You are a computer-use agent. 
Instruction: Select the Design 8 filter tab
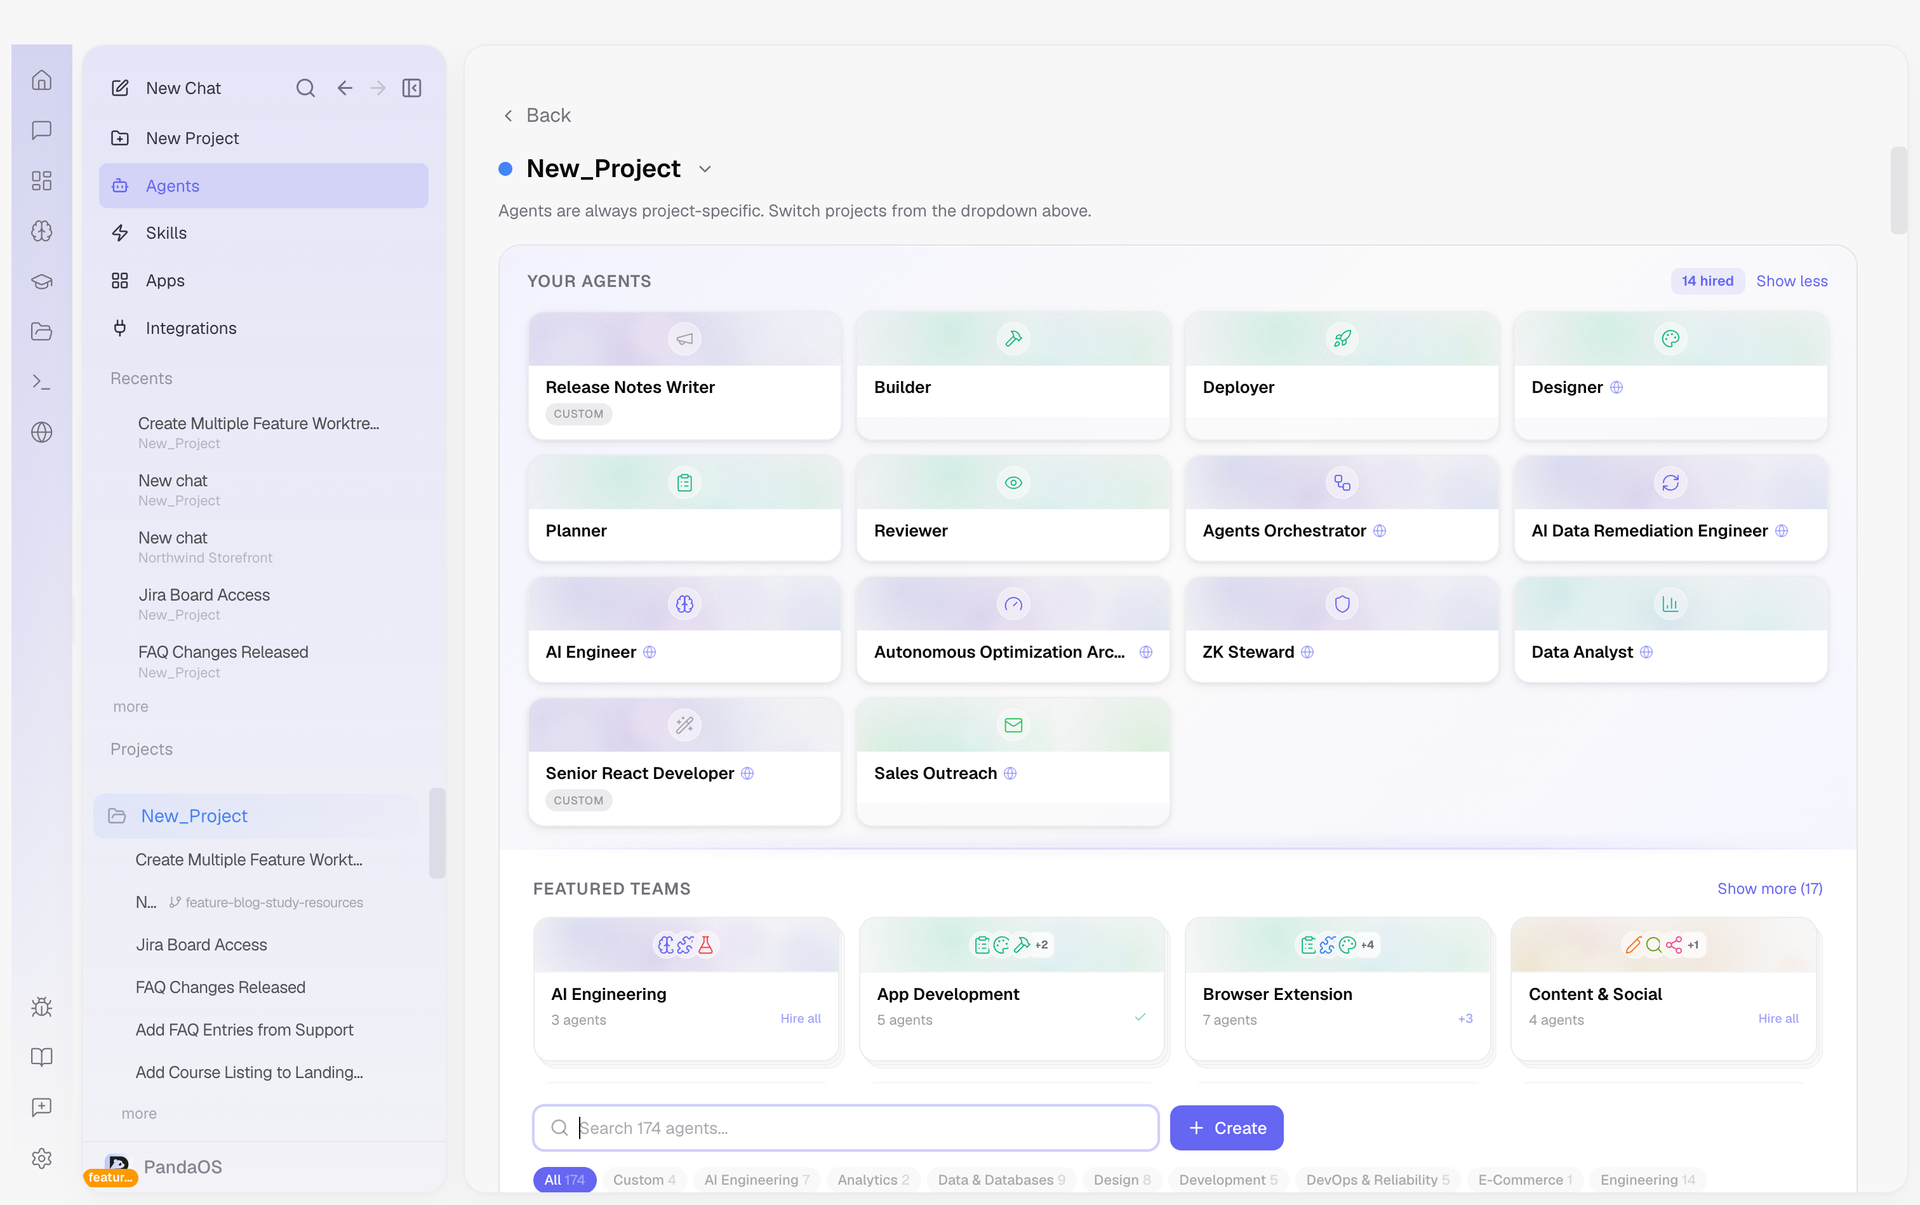pos(1122,1180)
